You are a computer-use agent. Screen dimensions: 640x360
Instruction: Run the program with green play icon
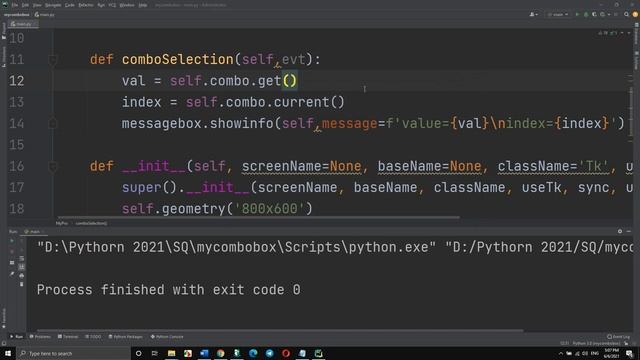(x=577, y=15)
